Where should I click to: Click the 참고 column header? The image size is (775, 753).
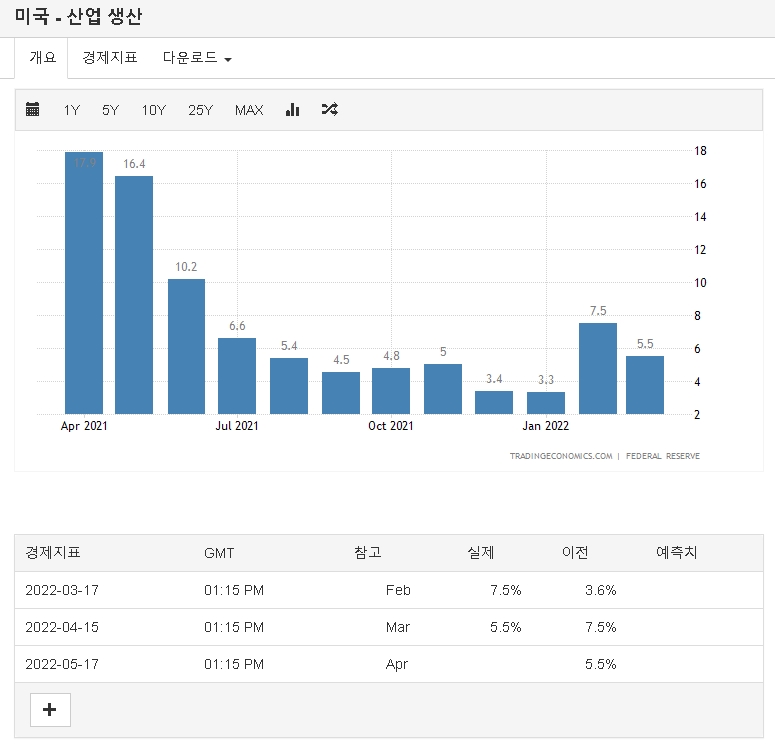[368, 552]
